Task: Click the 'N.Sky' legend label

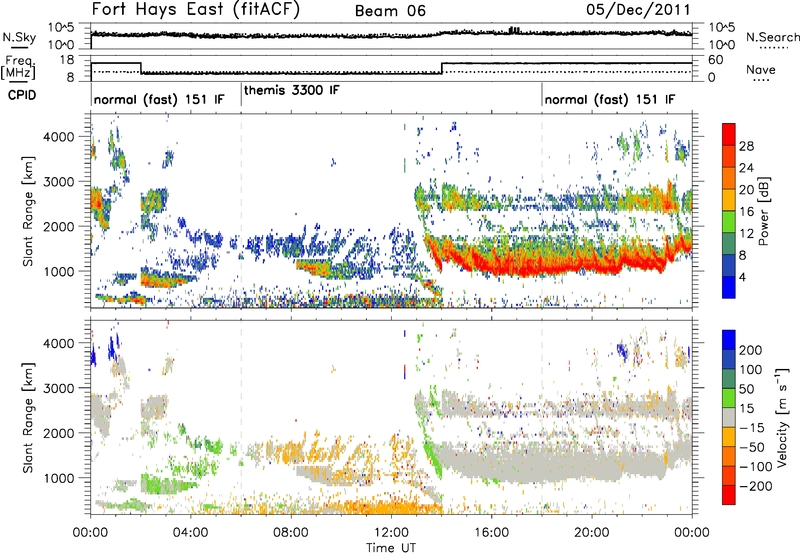Action: (19, 37)
